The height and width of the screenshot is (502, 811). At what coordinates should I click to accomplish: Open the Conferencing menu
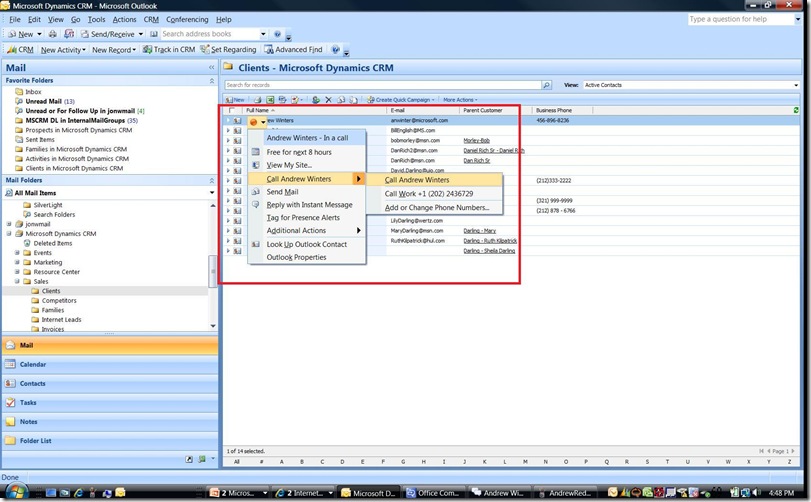(x=187, y=20)
